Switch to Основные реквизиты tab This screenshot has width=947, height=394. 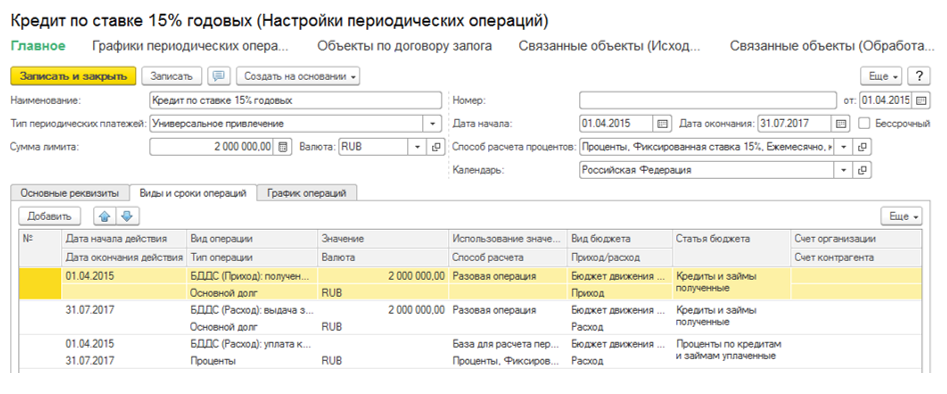coord(70,193)
